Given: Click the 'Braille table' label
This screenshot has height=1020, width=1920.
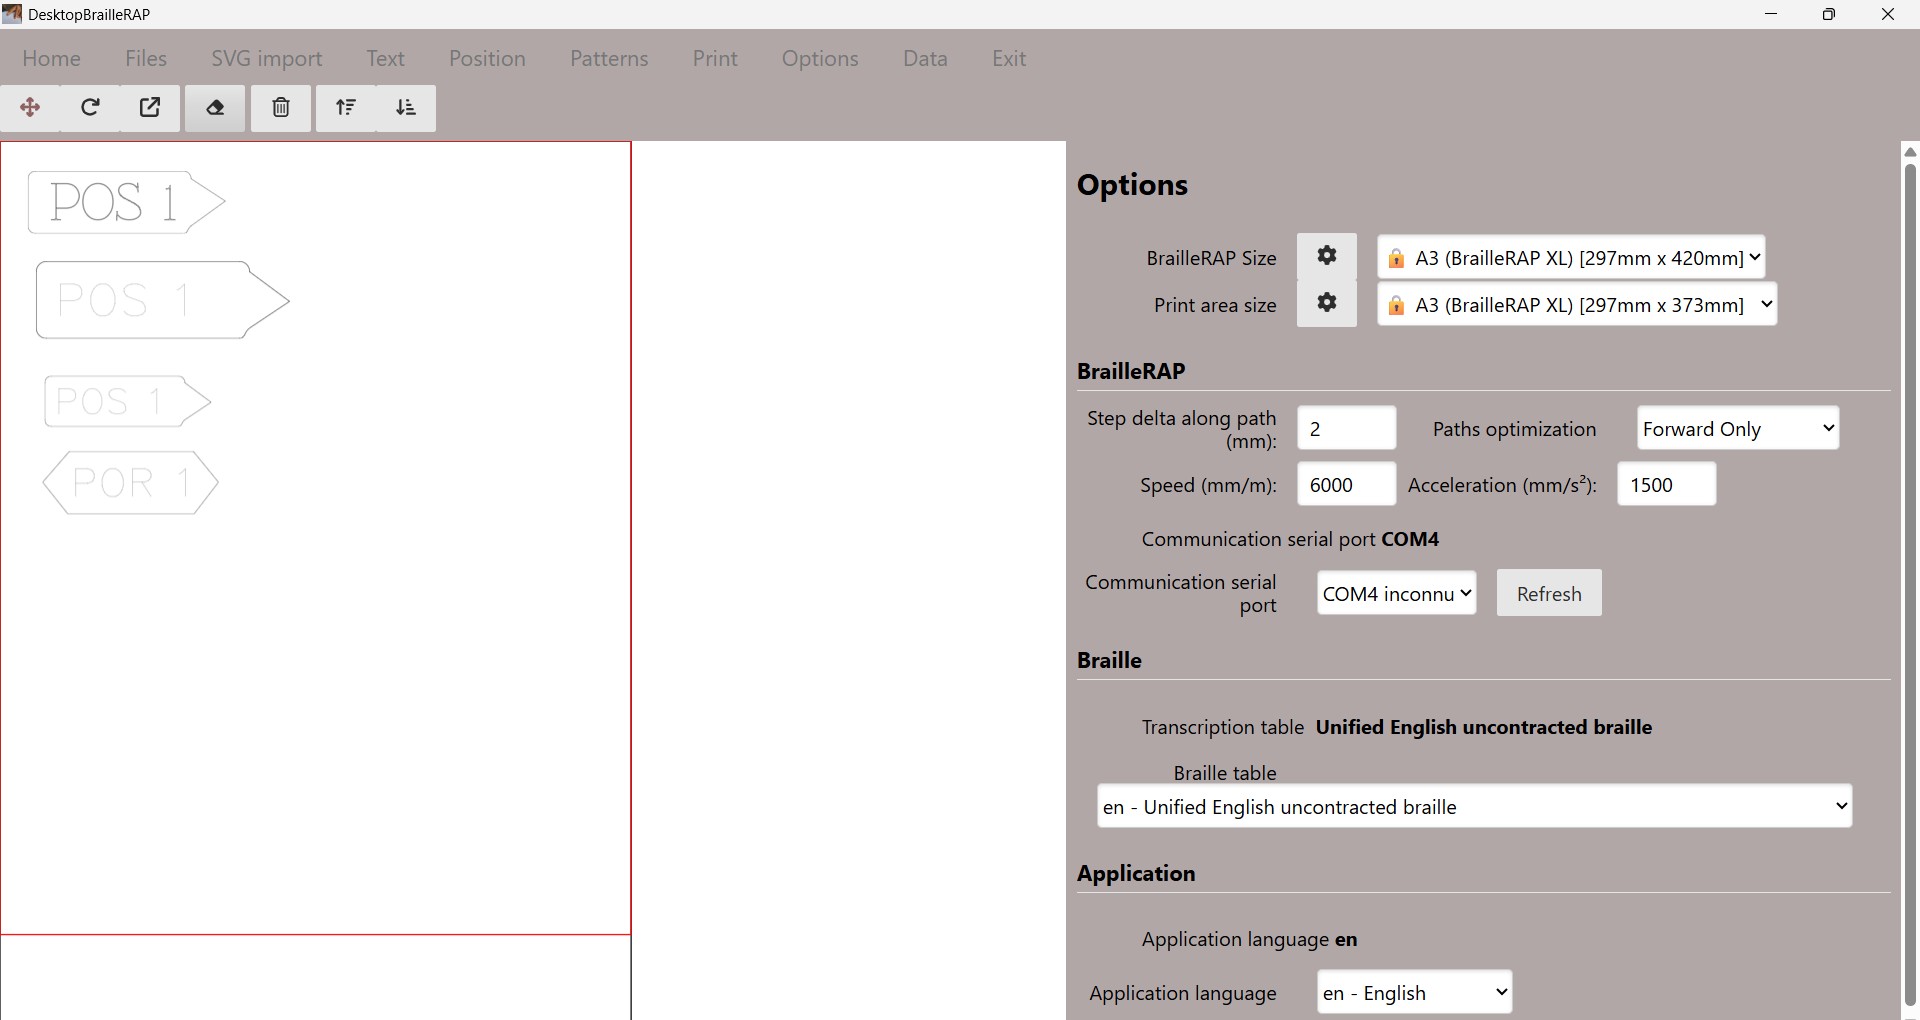Looking at the screenshot, I should click(x=1225, y=773).
